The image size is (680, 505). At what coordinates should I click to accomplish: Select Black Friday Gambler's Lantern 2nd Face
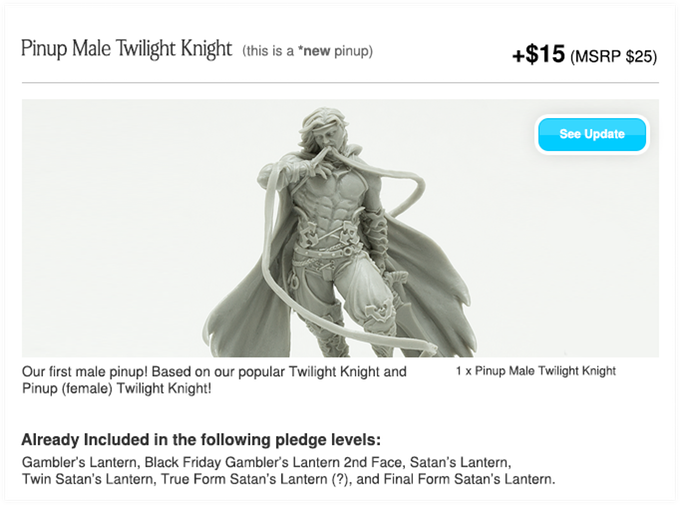[x=273, y=462]
